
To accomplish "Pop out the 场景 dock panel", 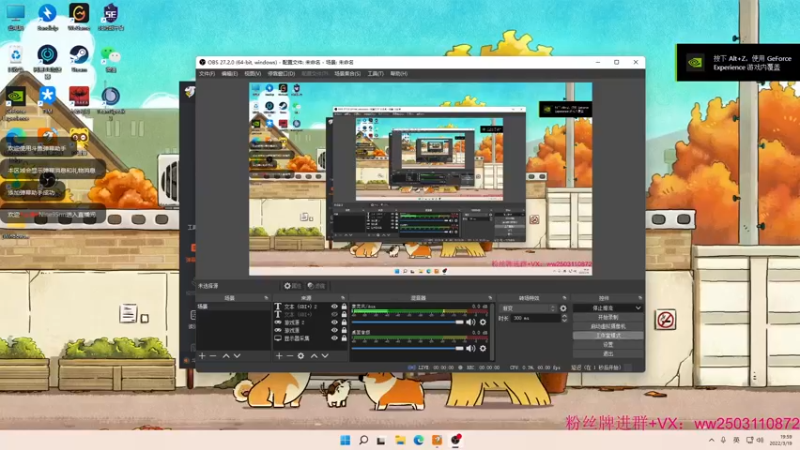I will (266, 298).
